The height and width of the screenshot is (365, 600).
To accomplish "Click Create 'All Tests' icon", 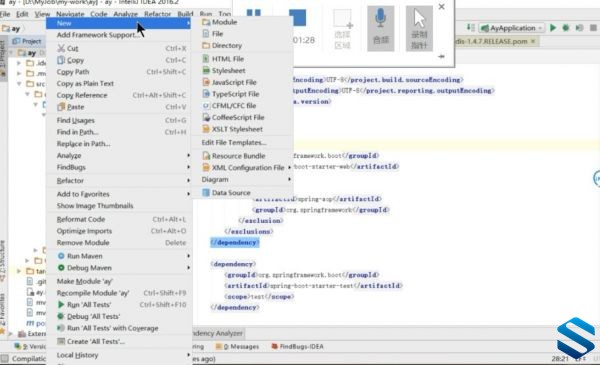I will point(61,341).
